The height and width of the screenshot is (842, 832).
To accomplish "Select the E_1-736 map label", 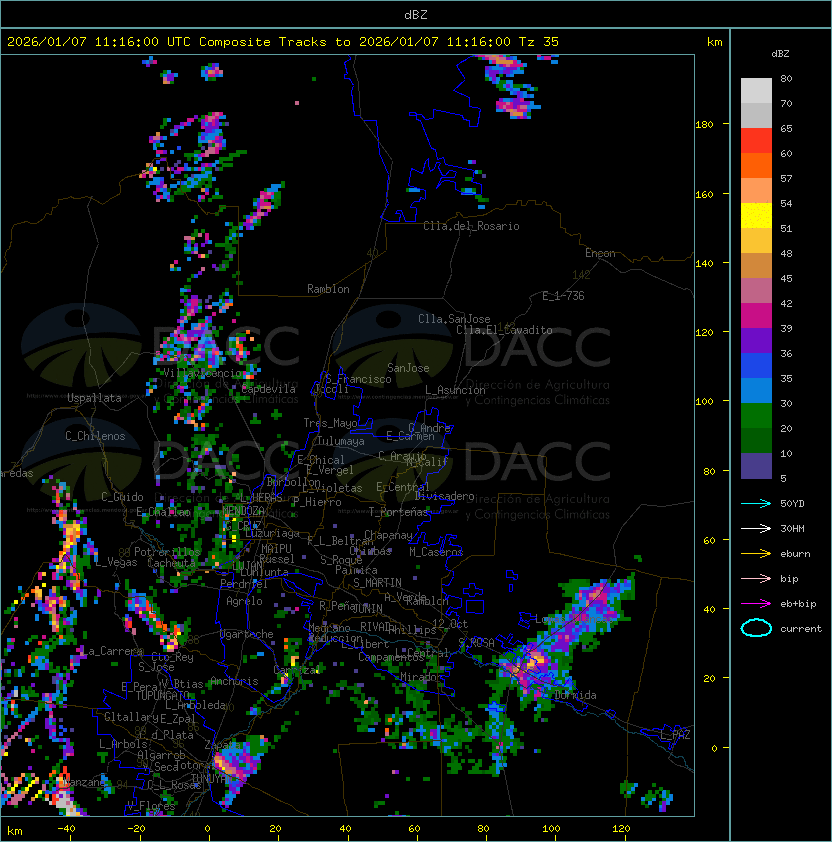I will (x=563, y=296).
